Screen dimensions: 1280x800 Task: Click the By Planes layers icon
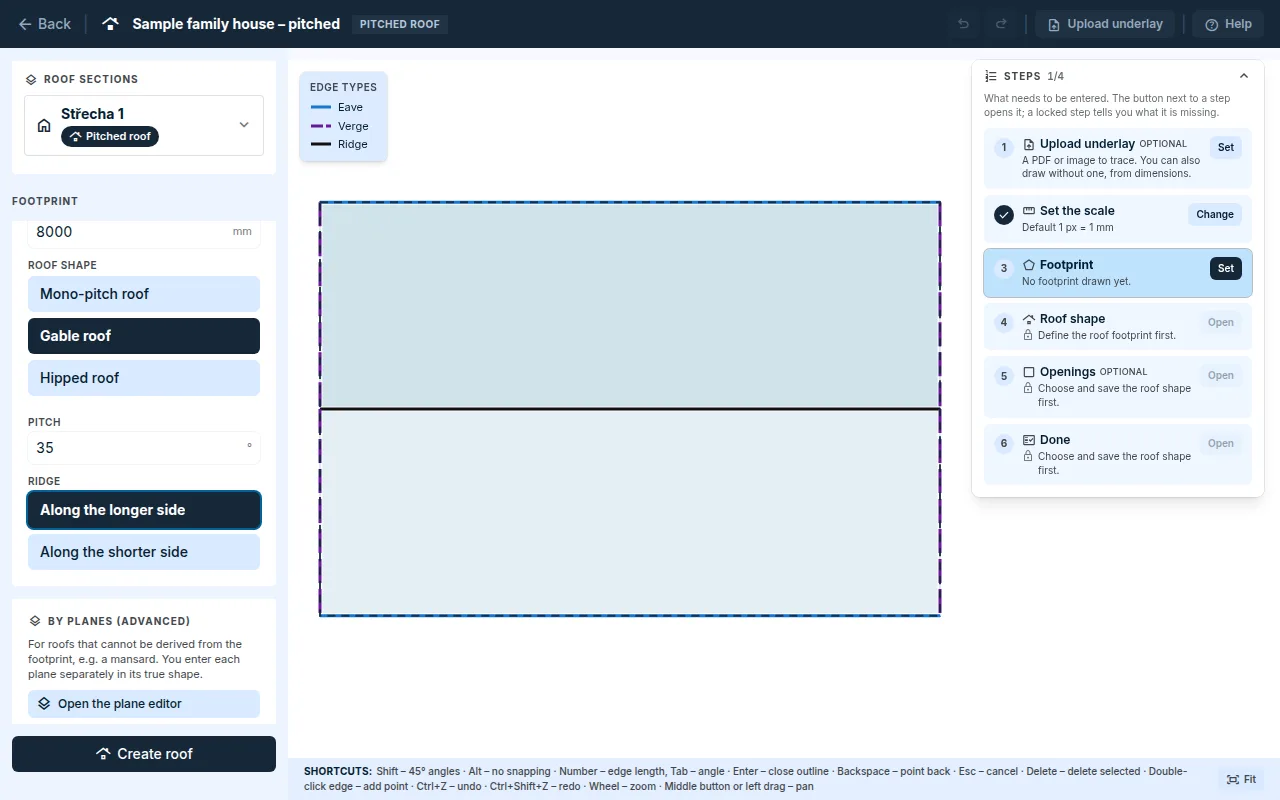click(x=35, y=621)
